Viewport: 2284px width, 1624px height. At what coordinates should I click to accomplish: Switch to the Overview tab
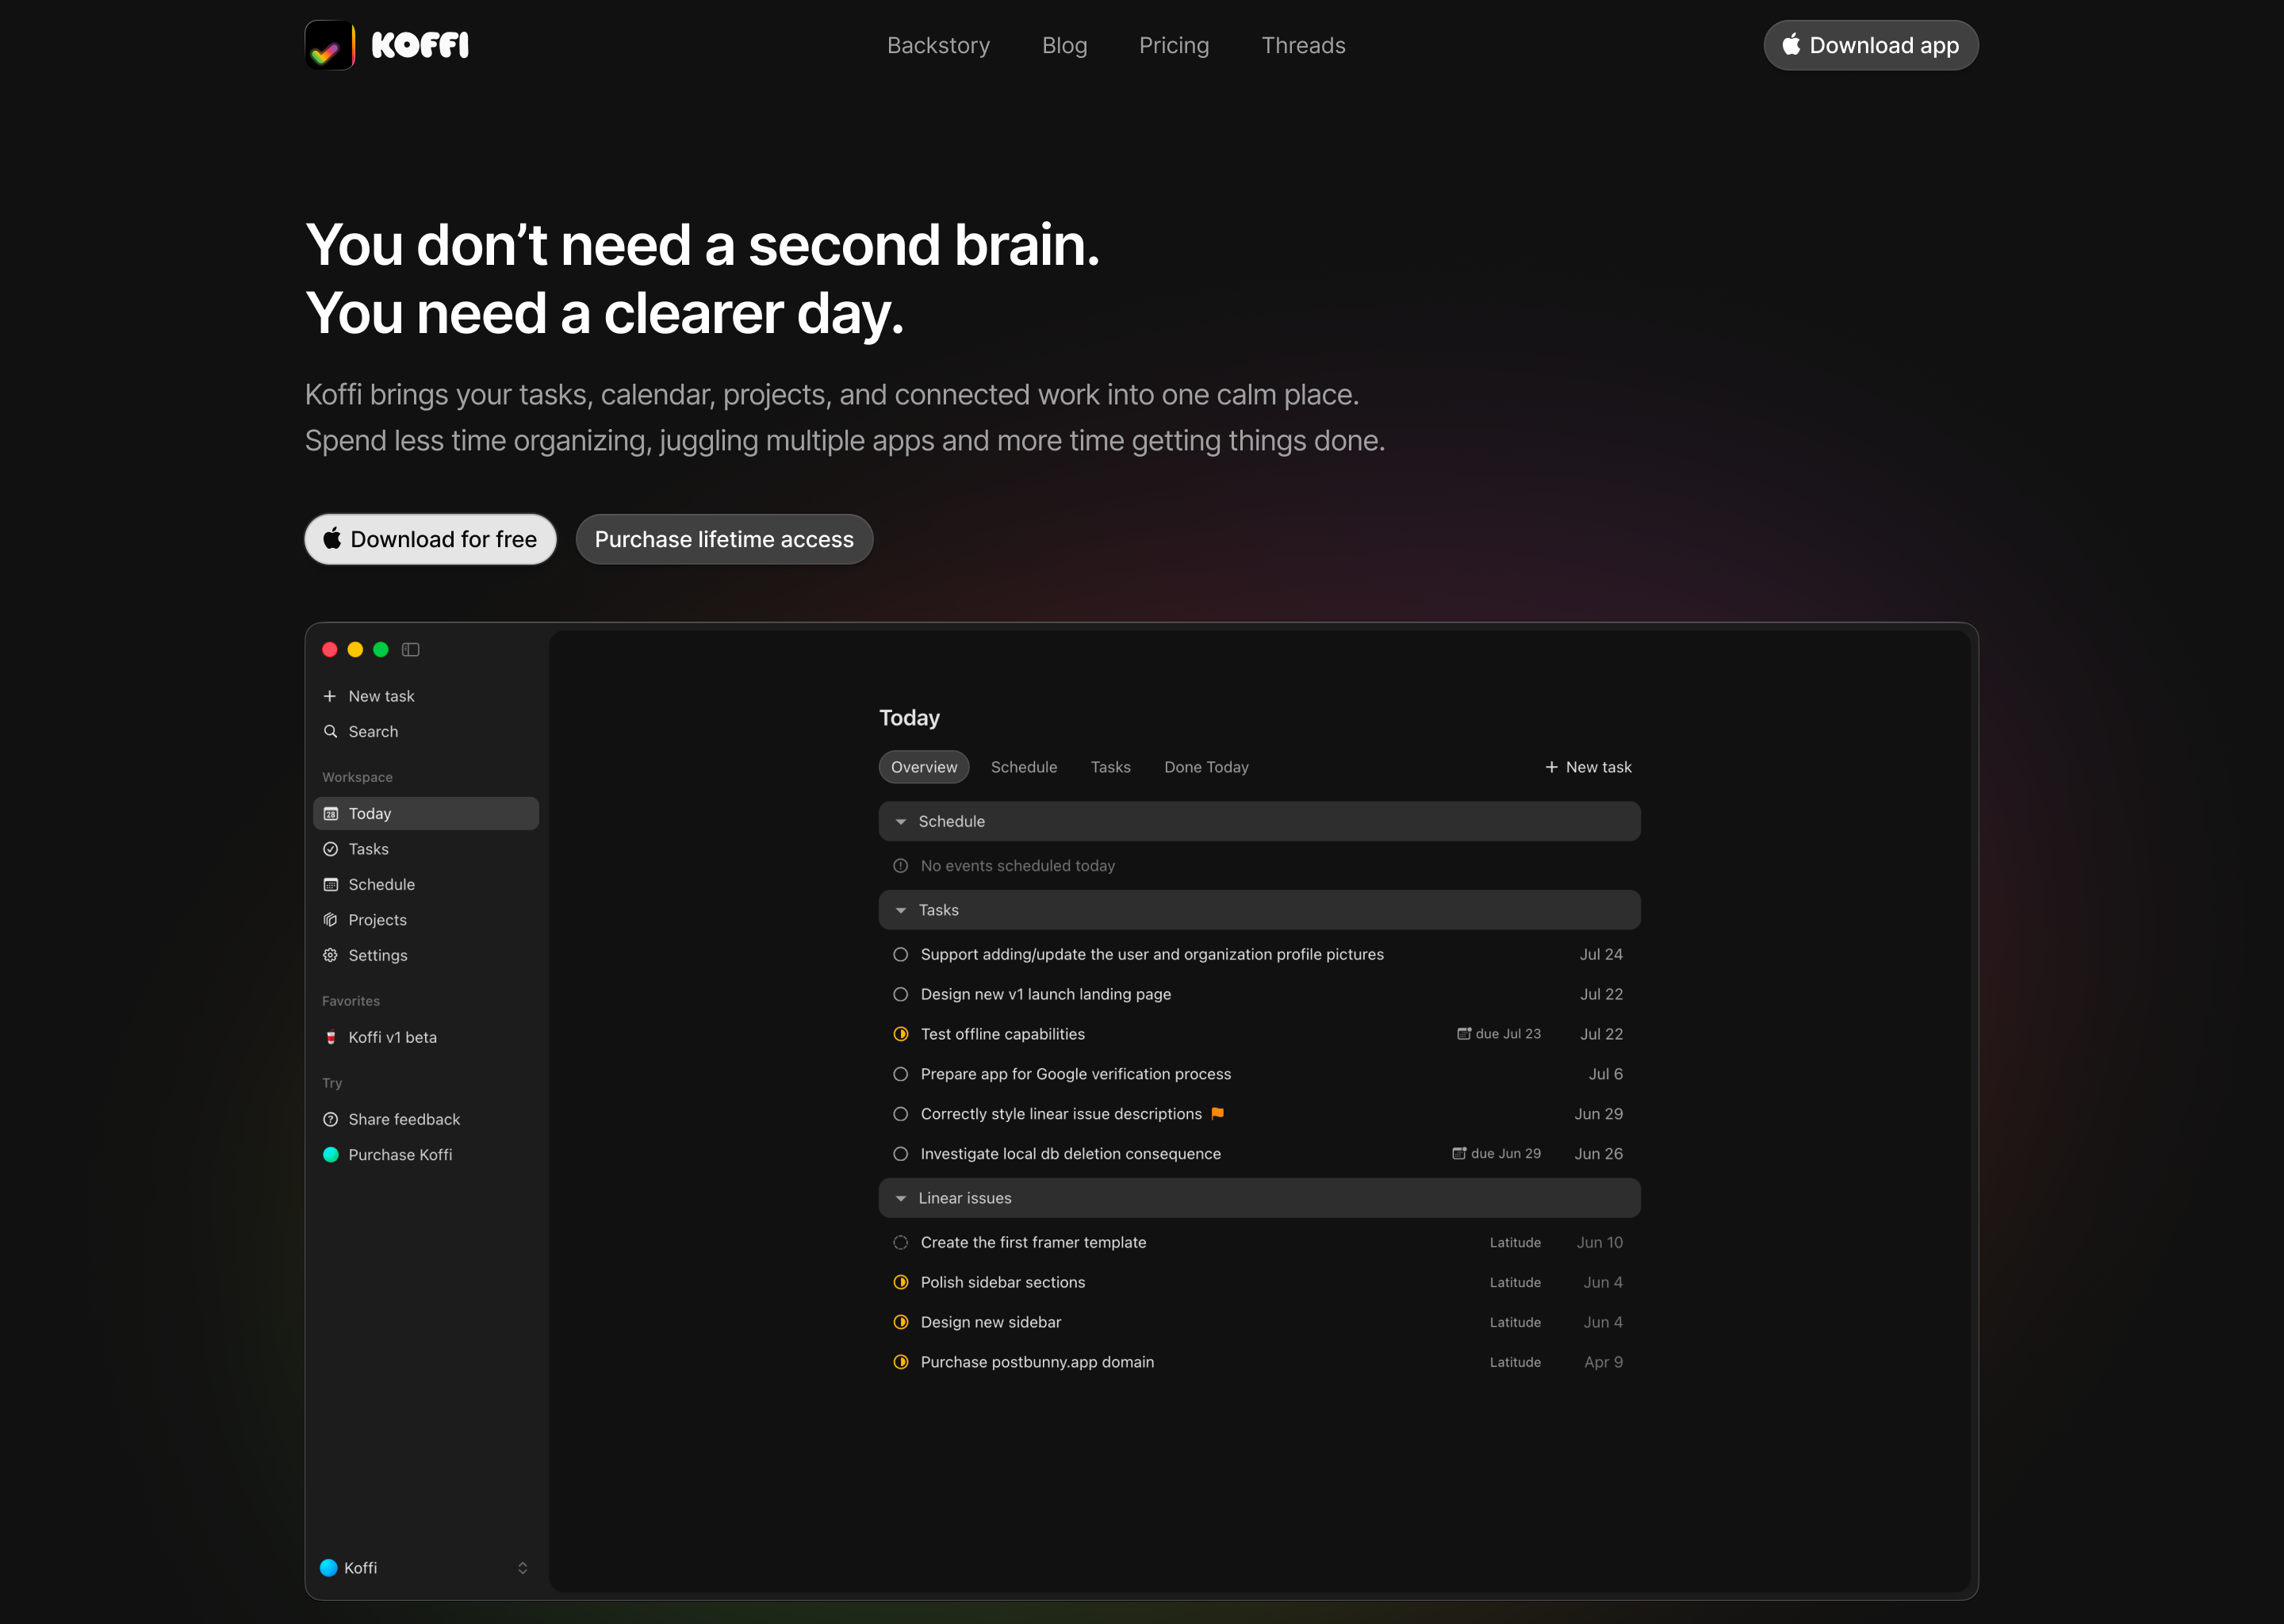point(924,767)
